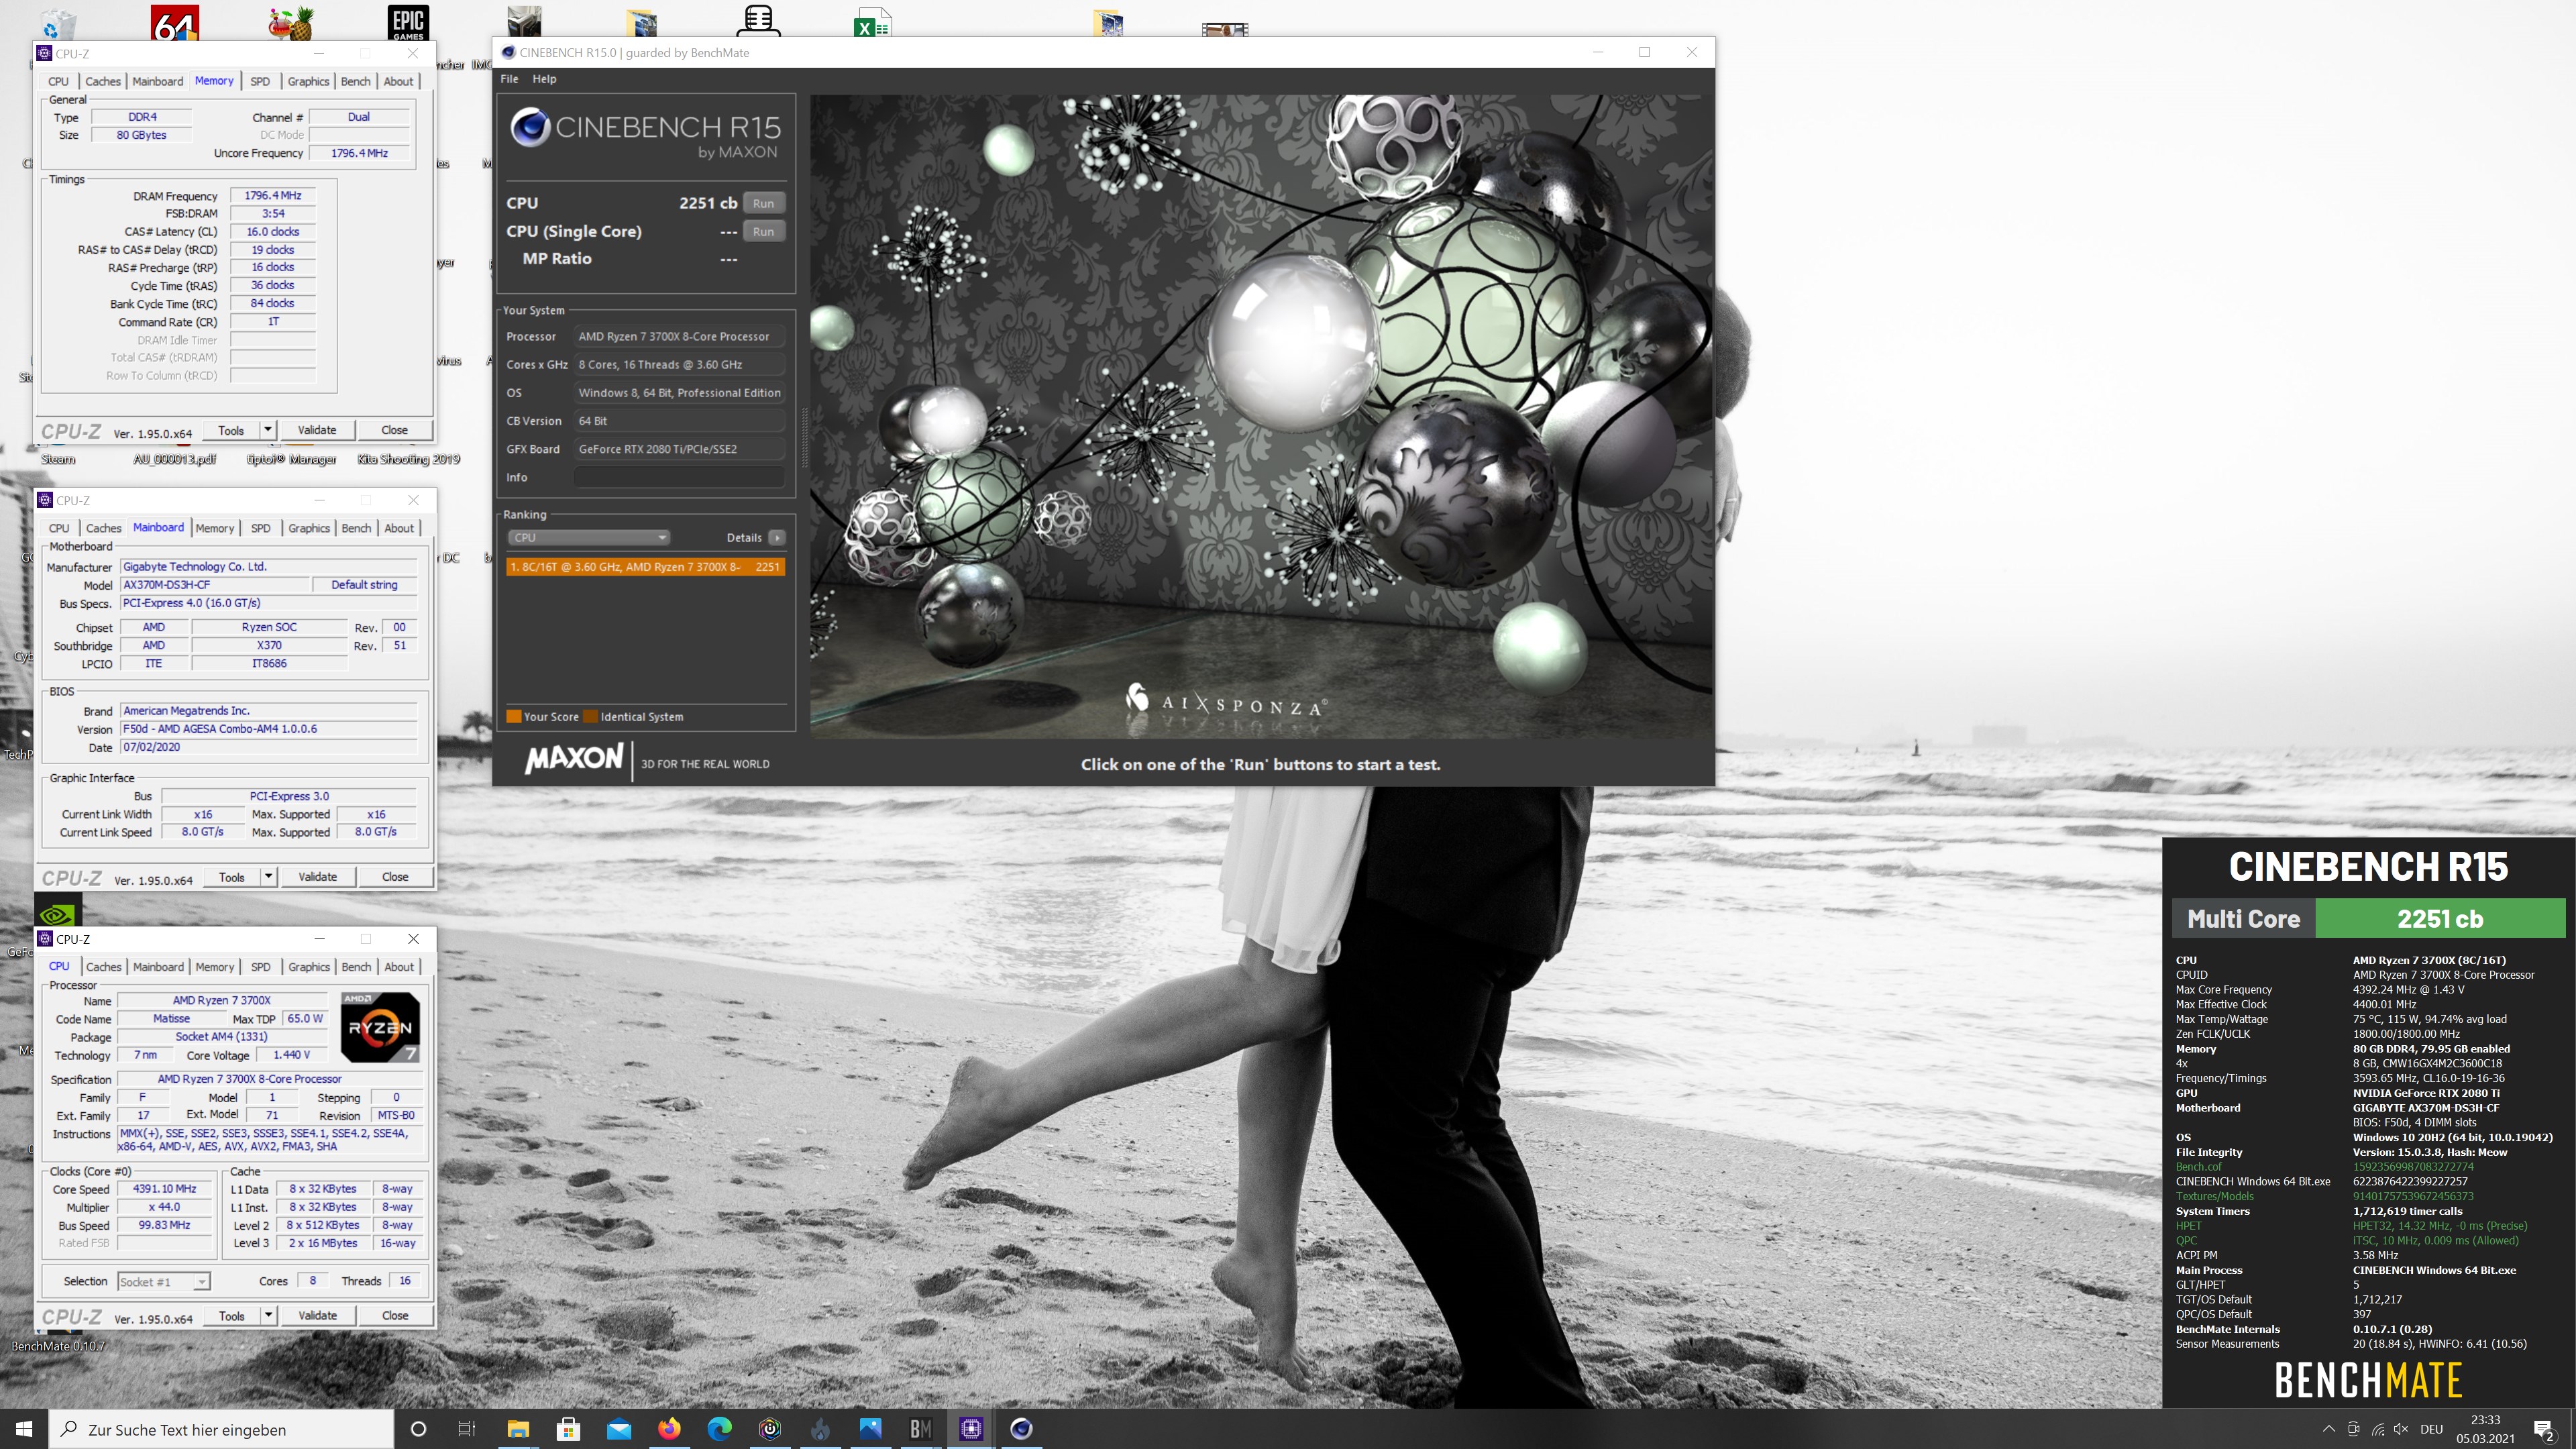
Task: Click Validate in the Memory CPU-Z window
Action: click(317, 430)
